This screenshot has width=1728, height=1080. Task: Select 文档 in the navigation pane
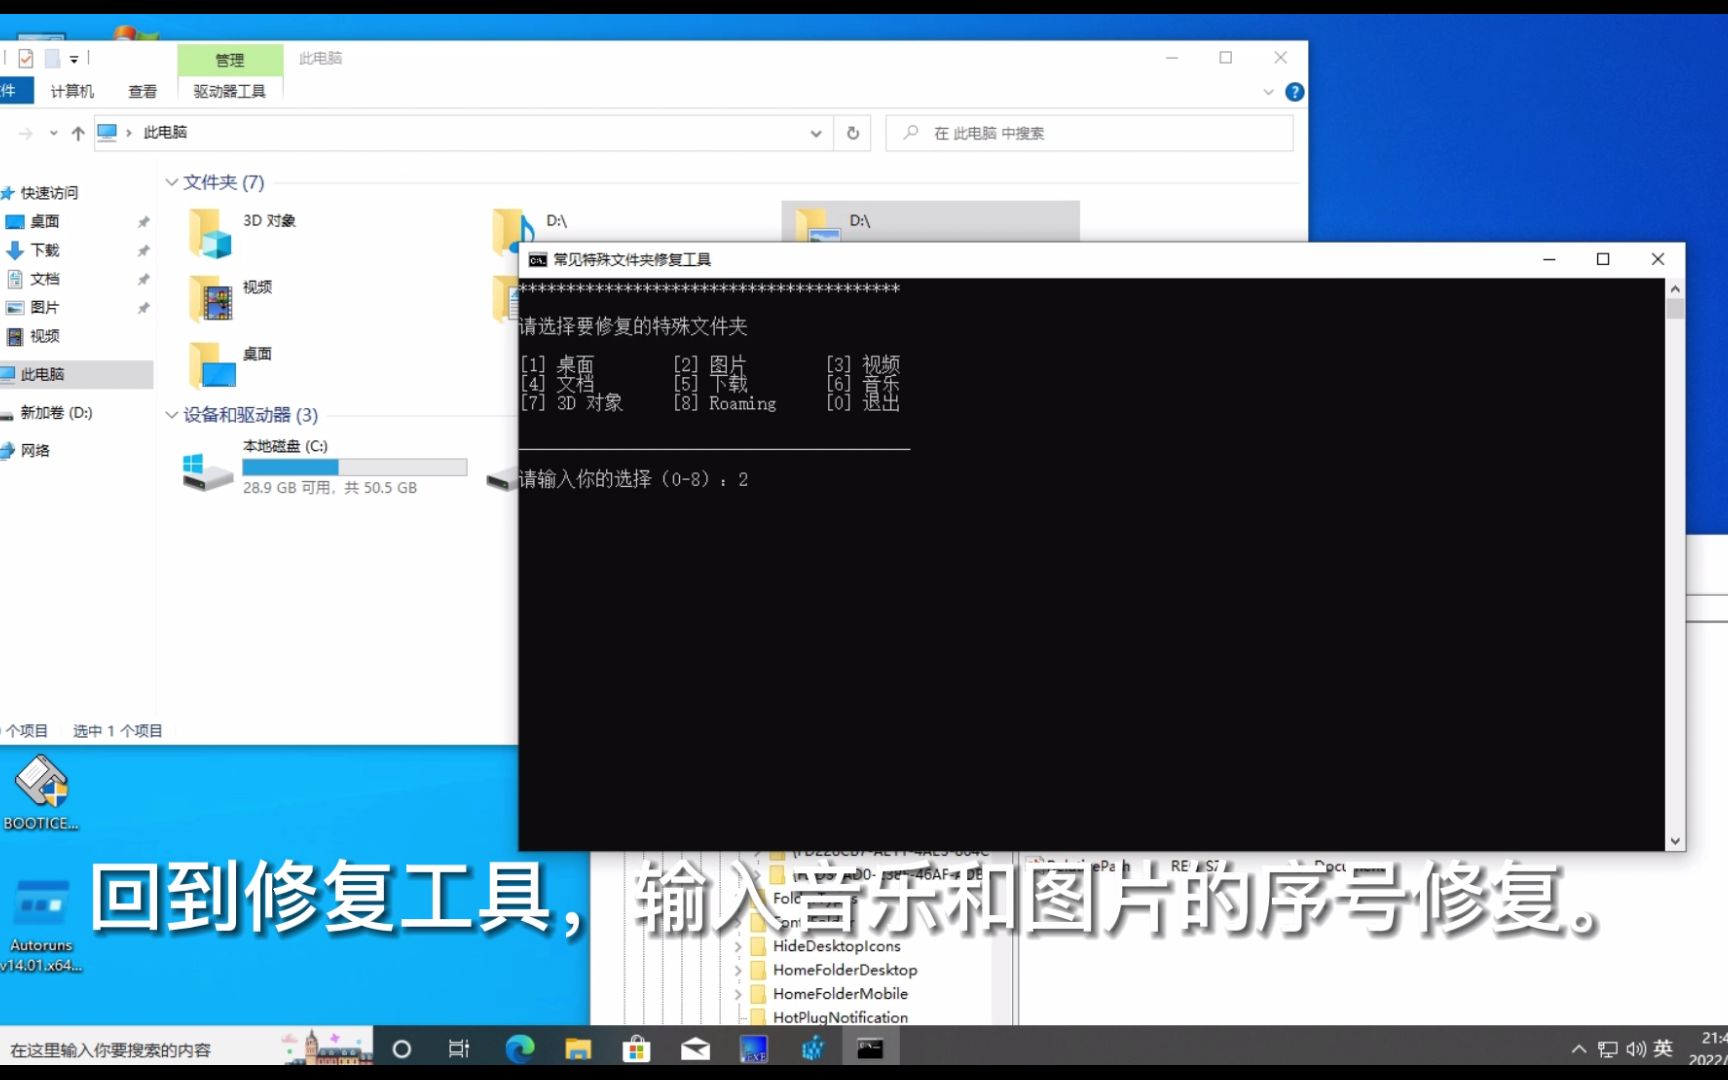click(x=44, y=279)
